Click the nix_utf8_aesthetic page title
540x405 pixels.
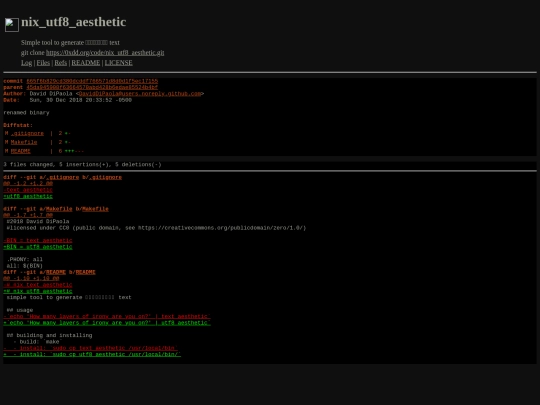(x=74, y=22)
